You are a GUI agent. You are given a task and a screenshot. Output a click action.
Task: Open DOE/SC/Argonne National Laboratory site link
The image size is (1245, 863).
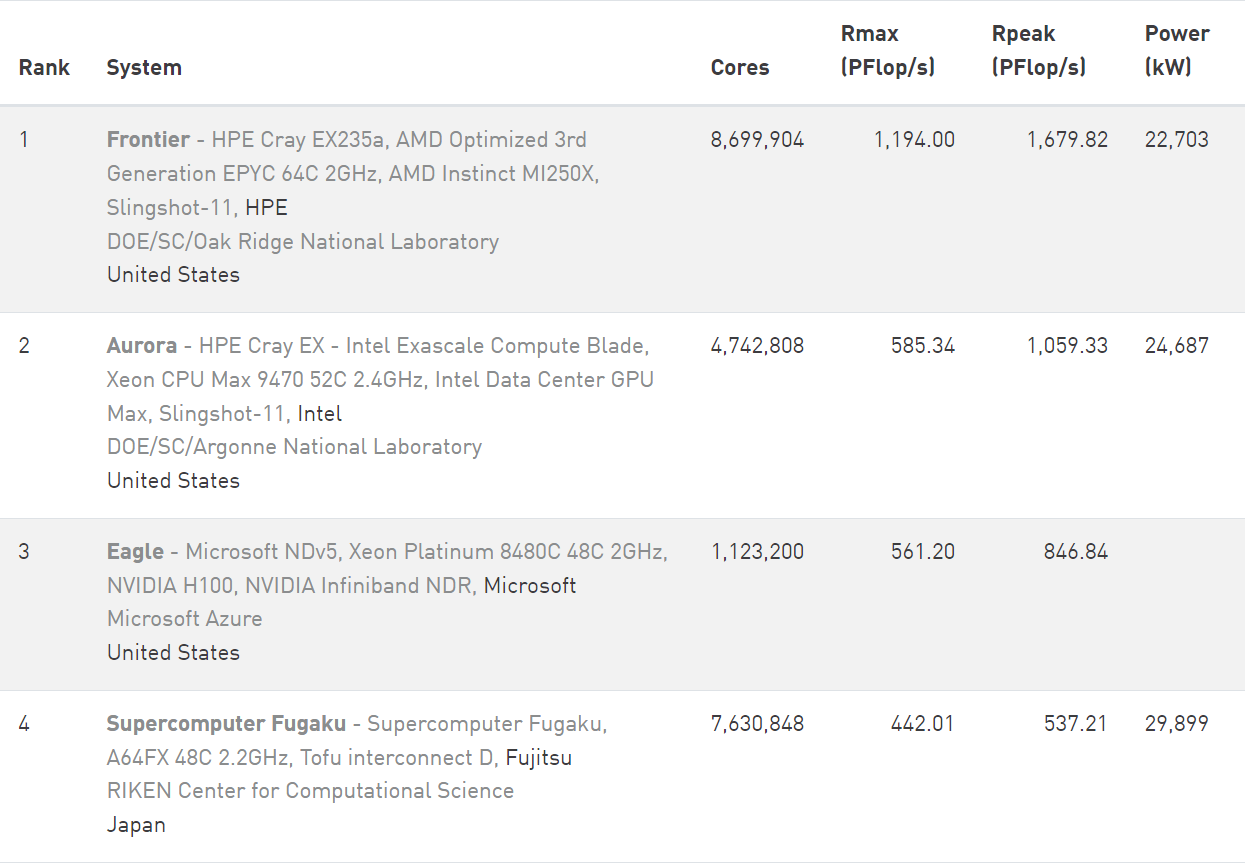coord(294,446)
